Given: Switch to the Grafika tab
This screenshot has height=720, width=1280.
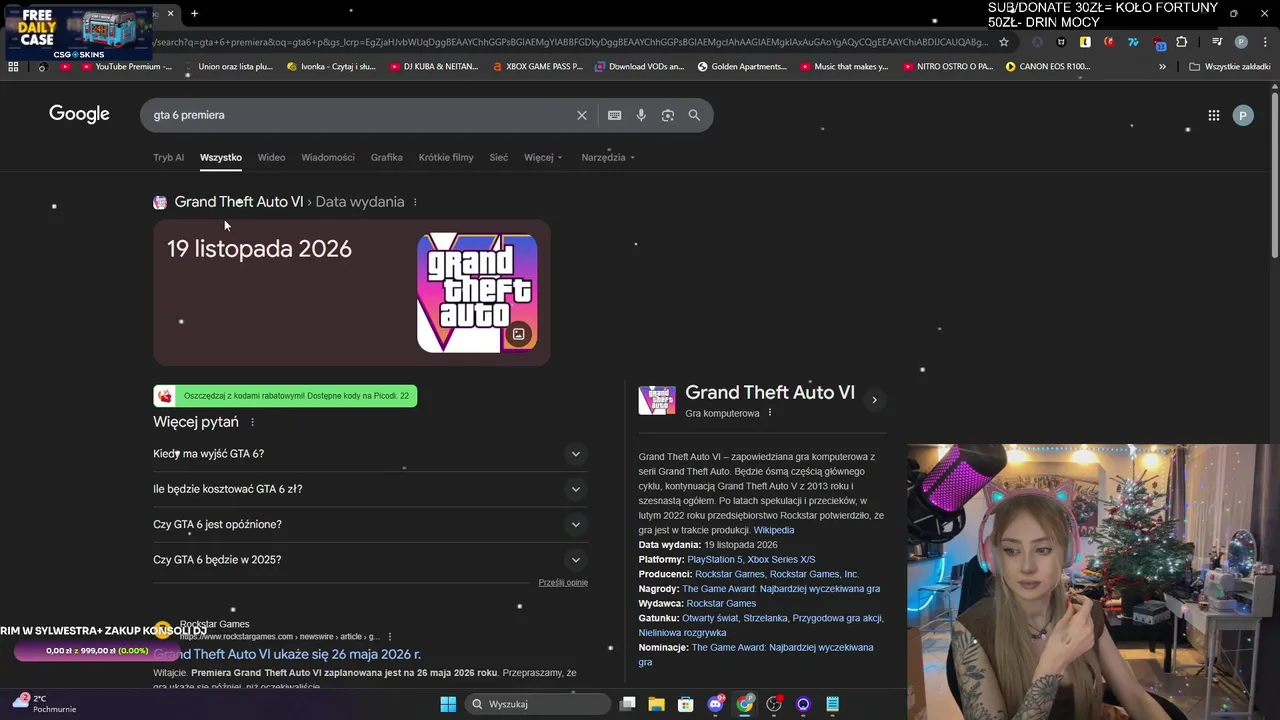Looking at the screenshot, I should (386, 157).
